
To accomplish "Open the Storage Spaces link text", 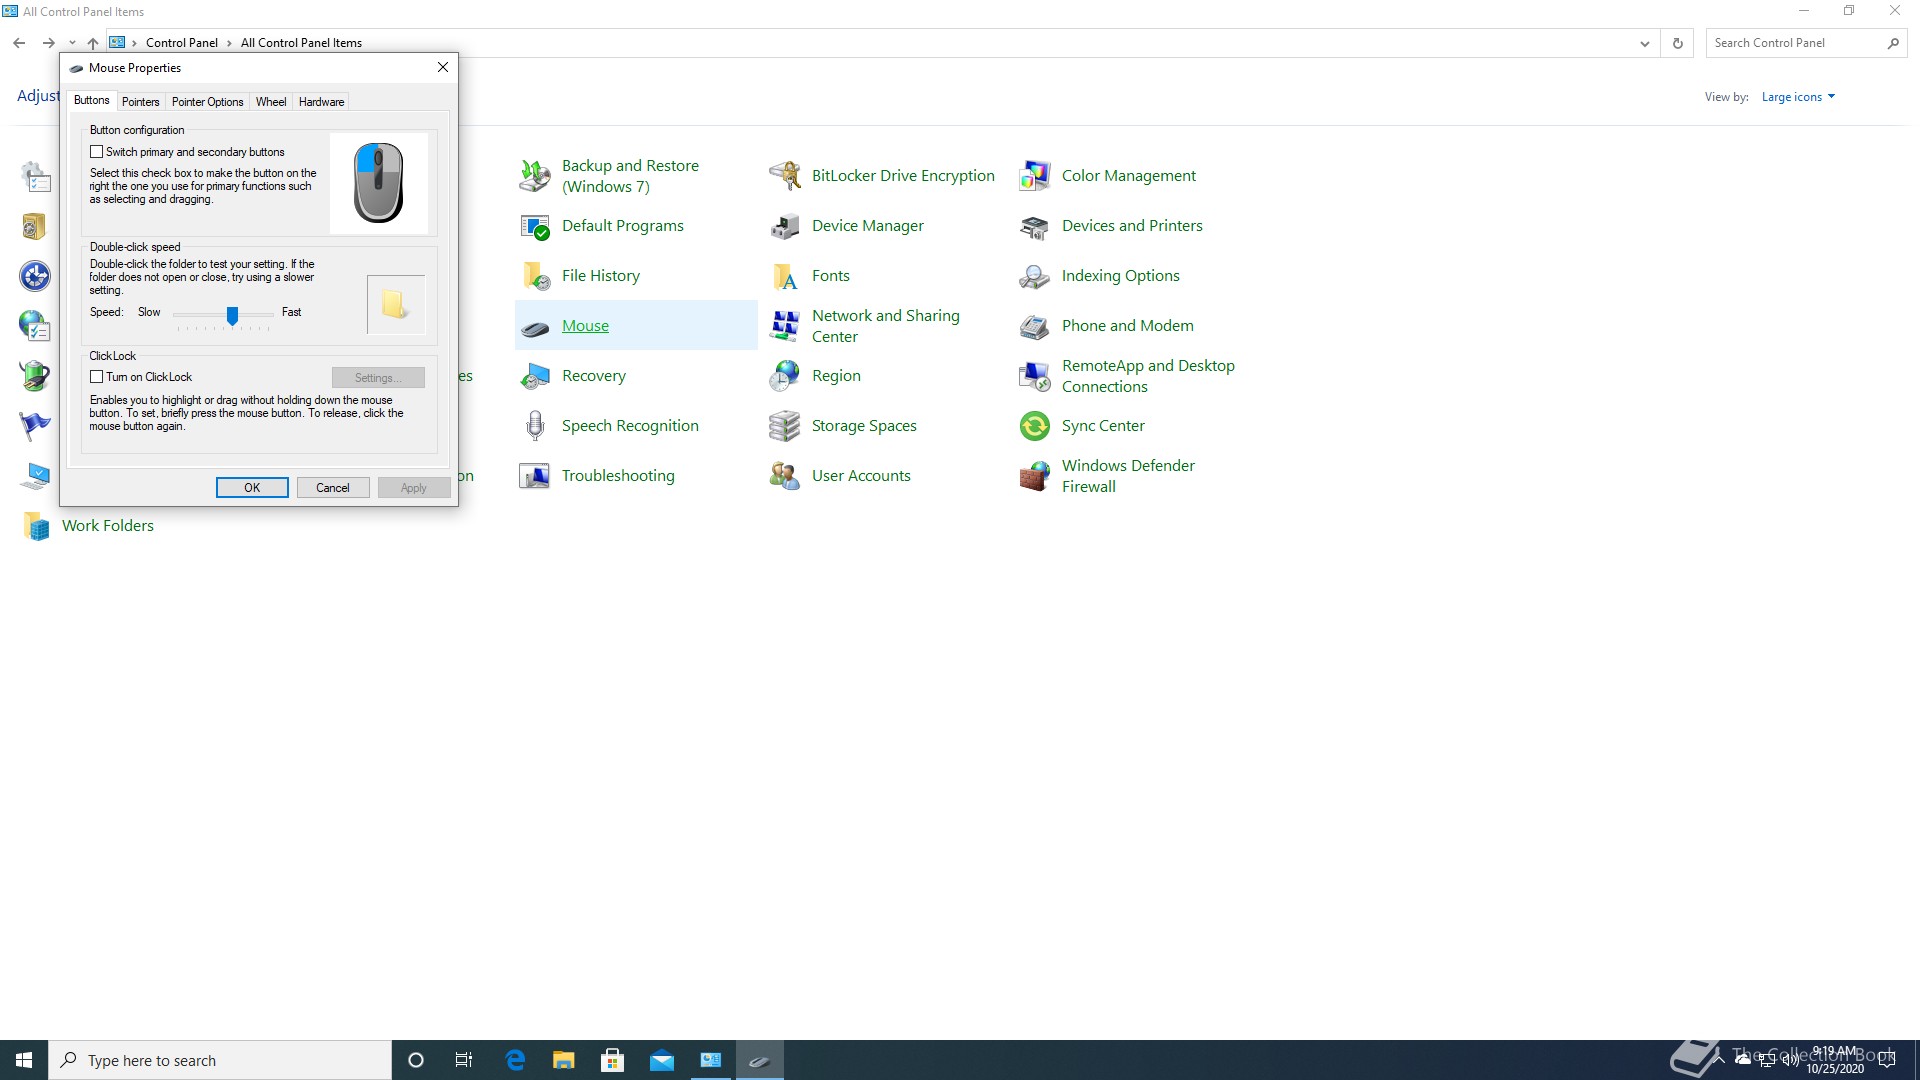I will [x=864, y=426].
